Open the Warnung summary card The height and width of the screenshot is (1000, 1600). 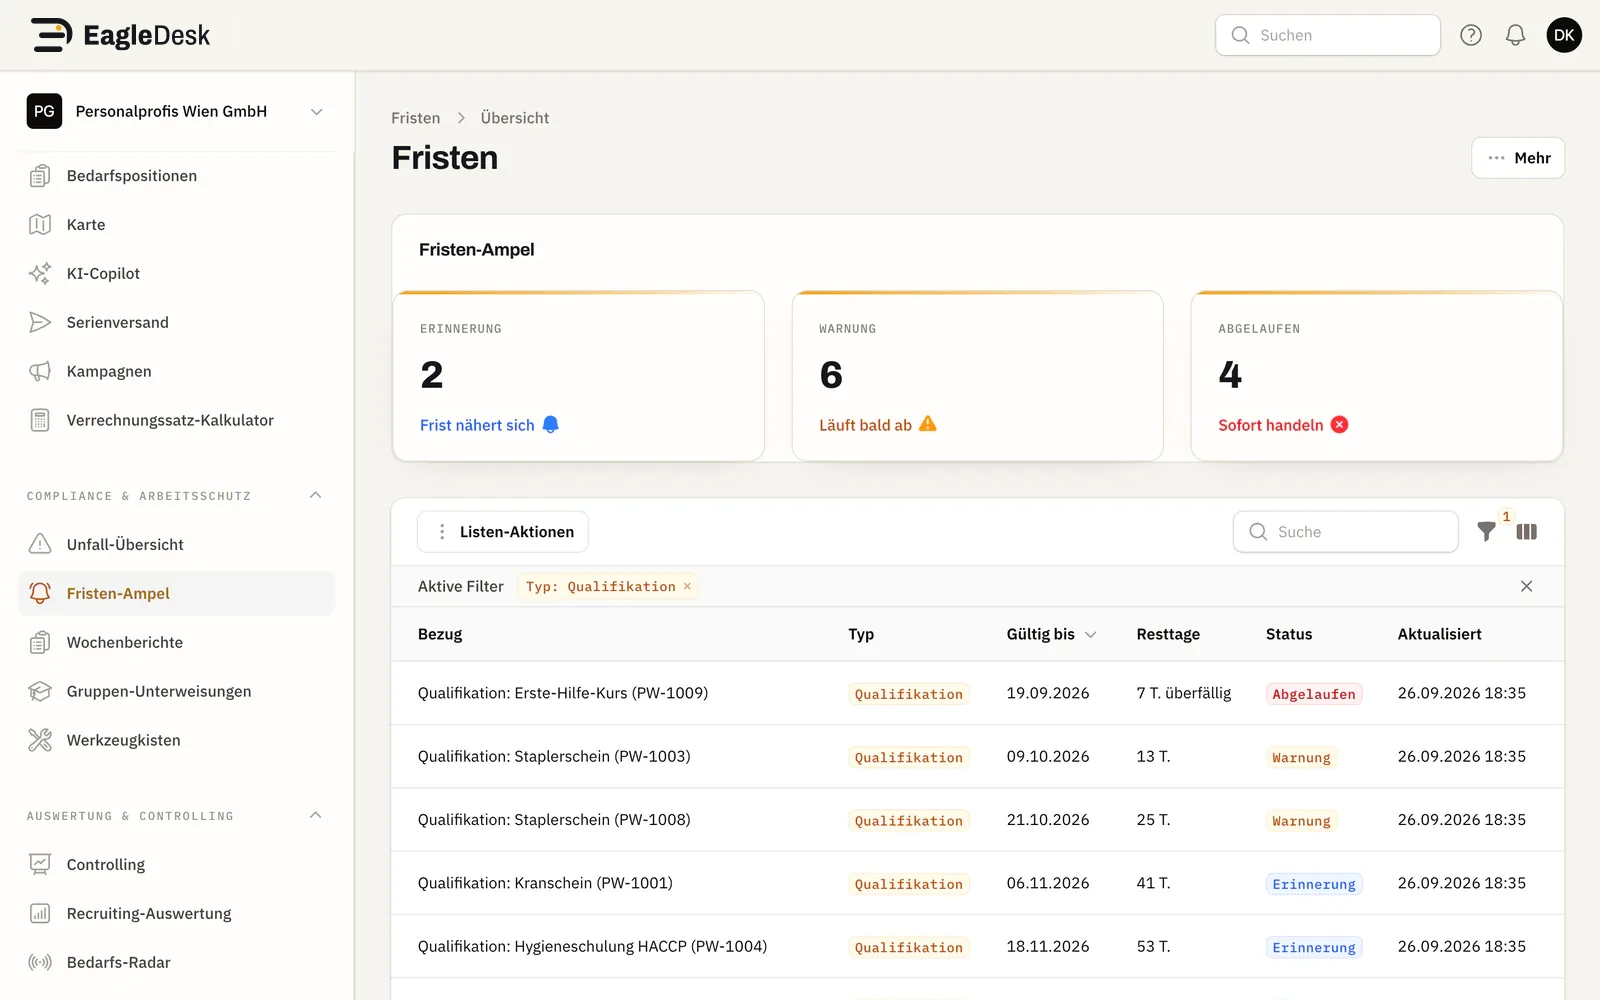pyautogui.click(x=978, y=376)
